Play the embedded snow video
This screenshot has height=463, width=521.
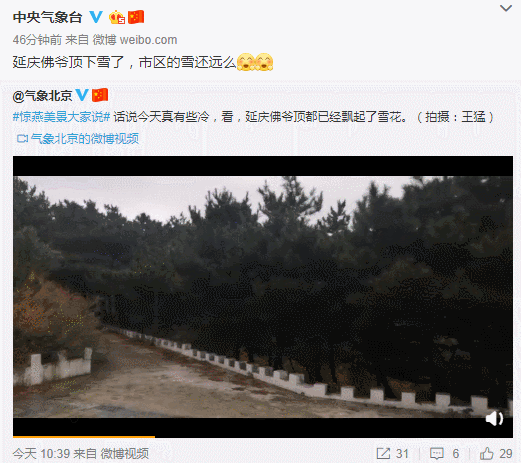coord(263,297)
